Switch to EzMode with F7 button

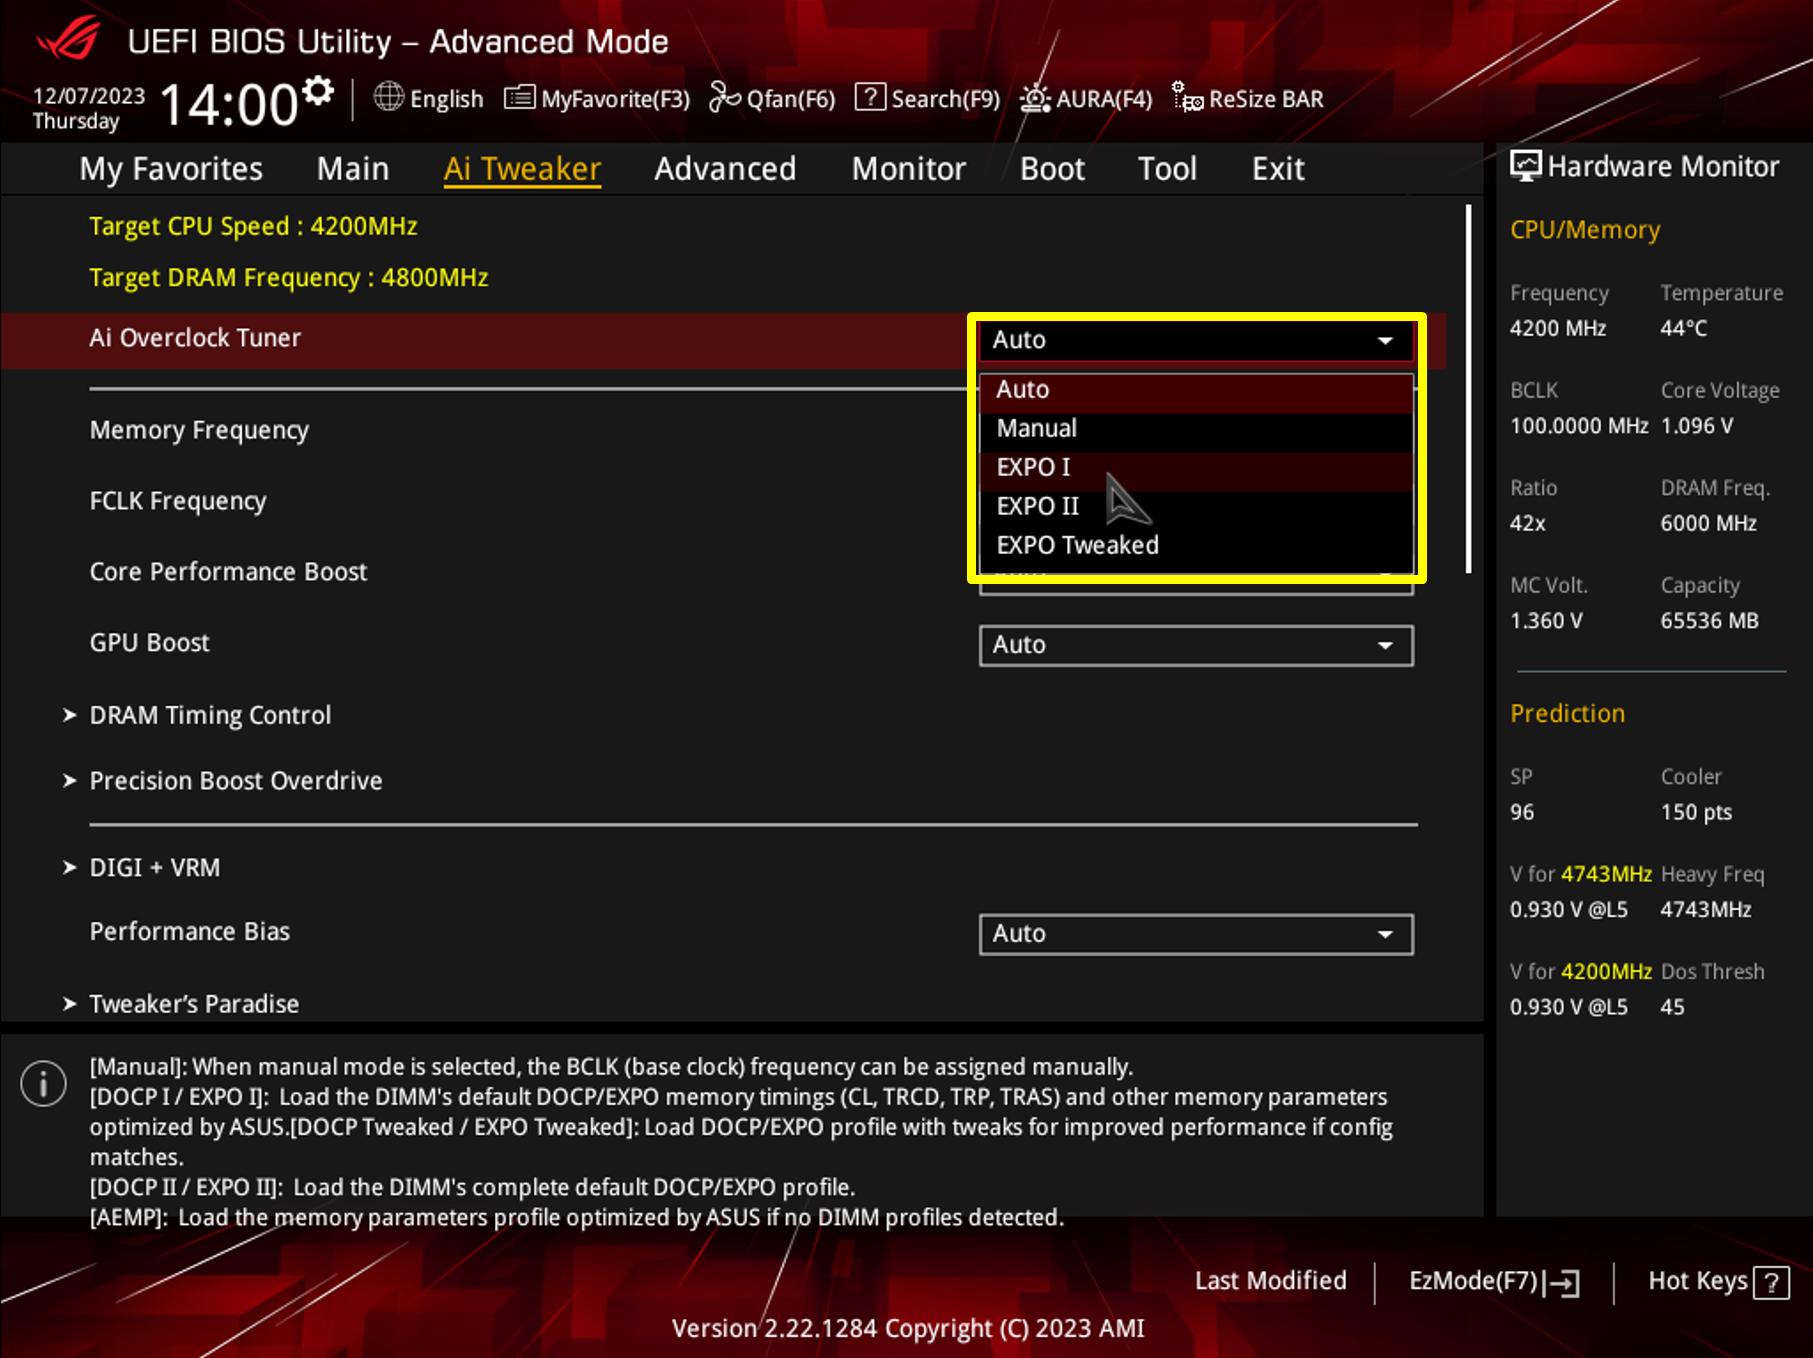pos(1493,1281)
